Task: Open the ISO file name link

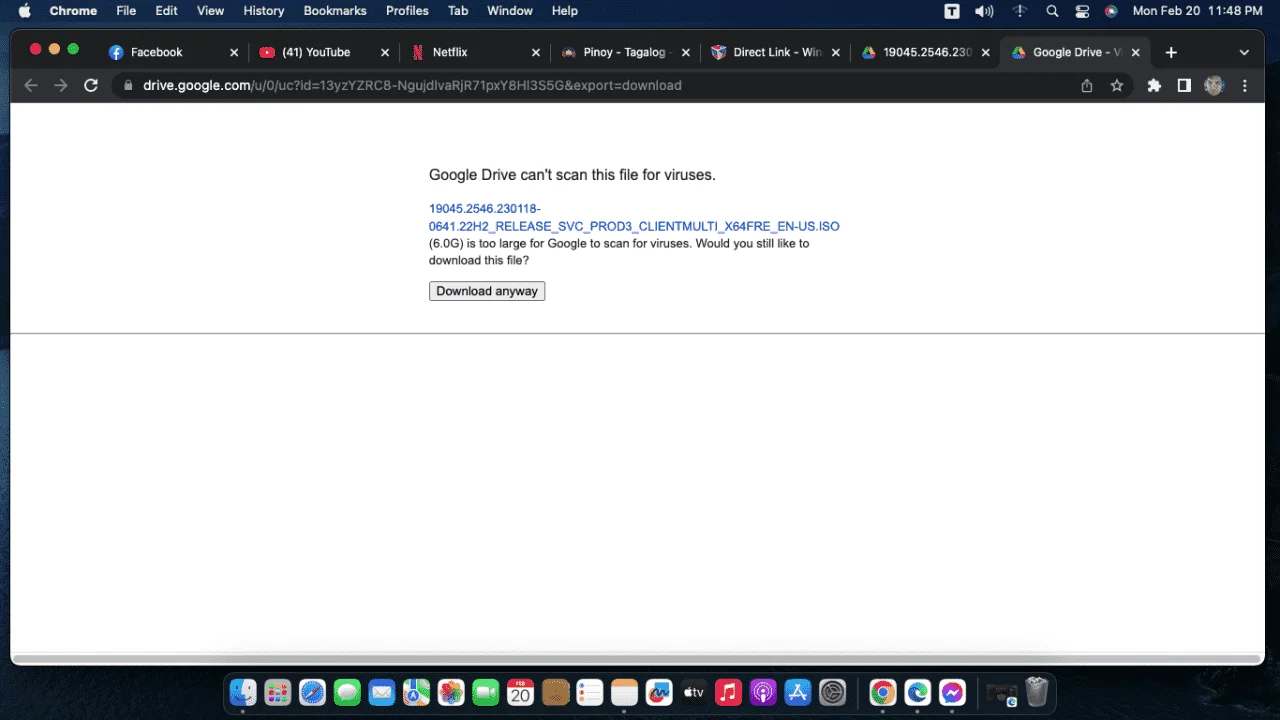Action: click(634, 218)
